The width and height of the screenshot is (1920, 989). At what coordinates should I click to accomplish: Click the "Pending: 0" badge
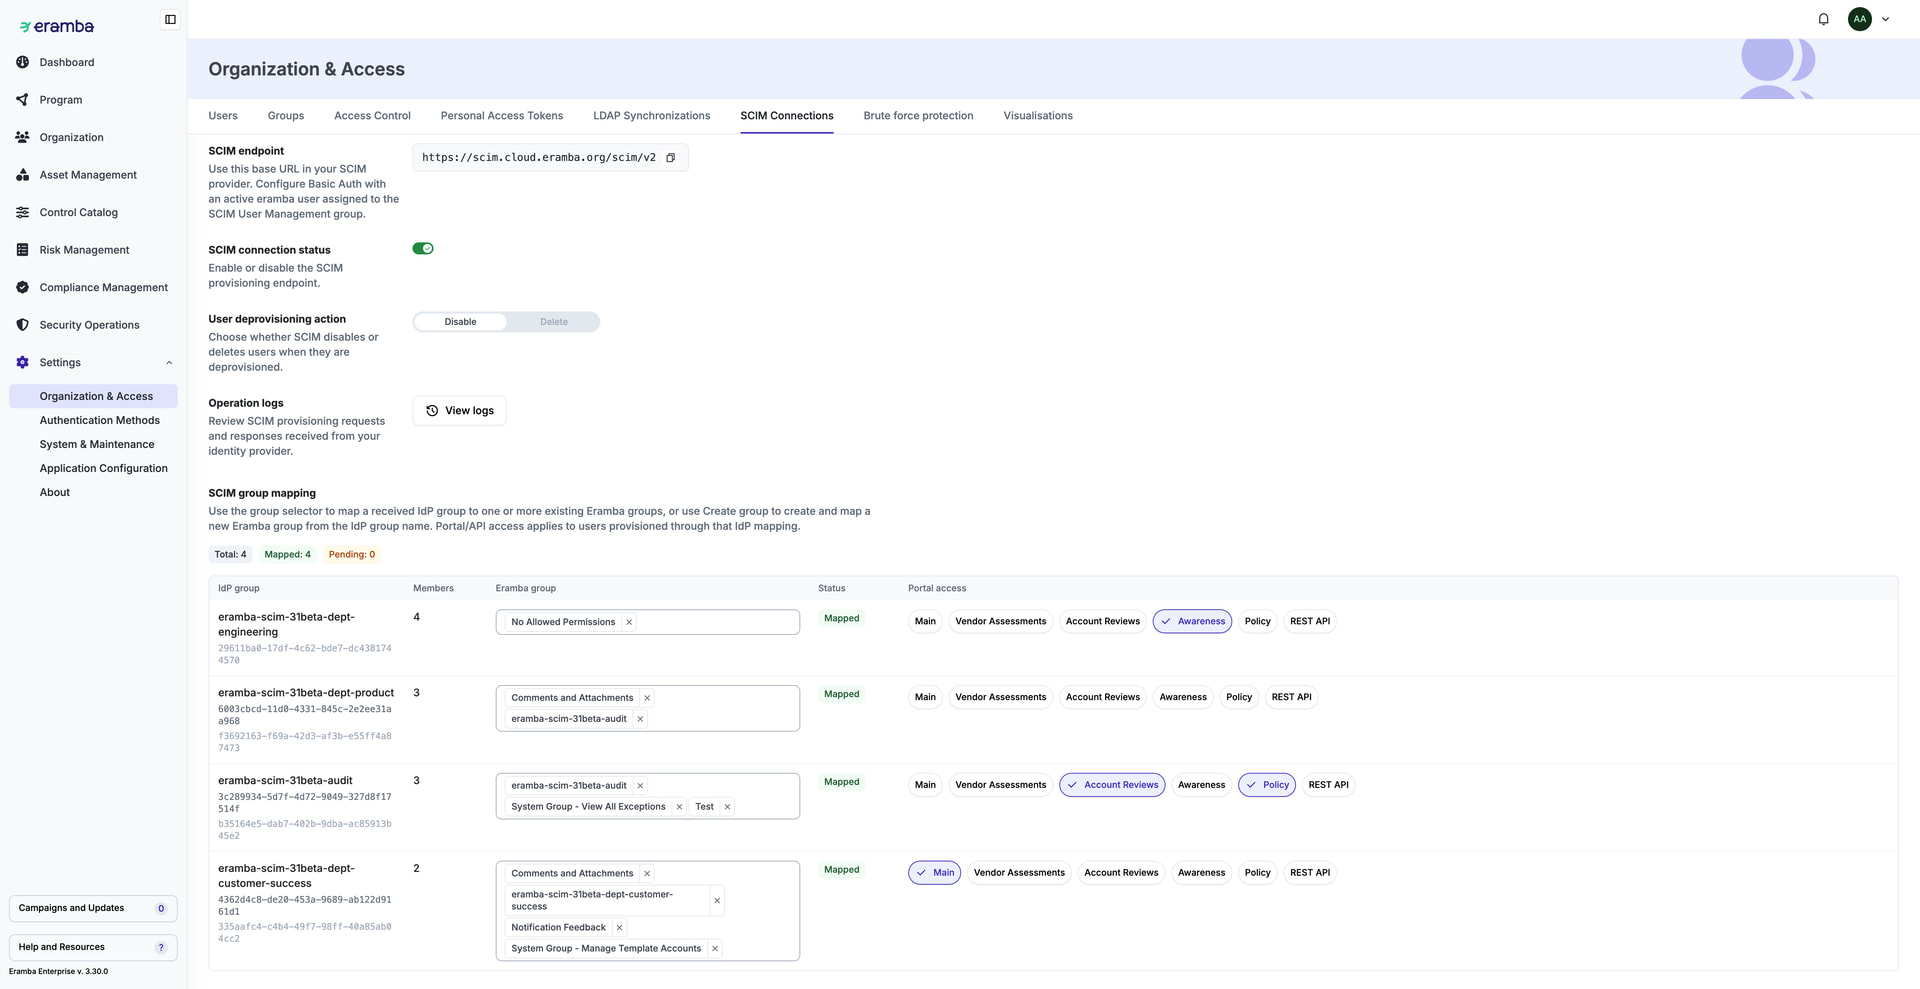(352, 555)
